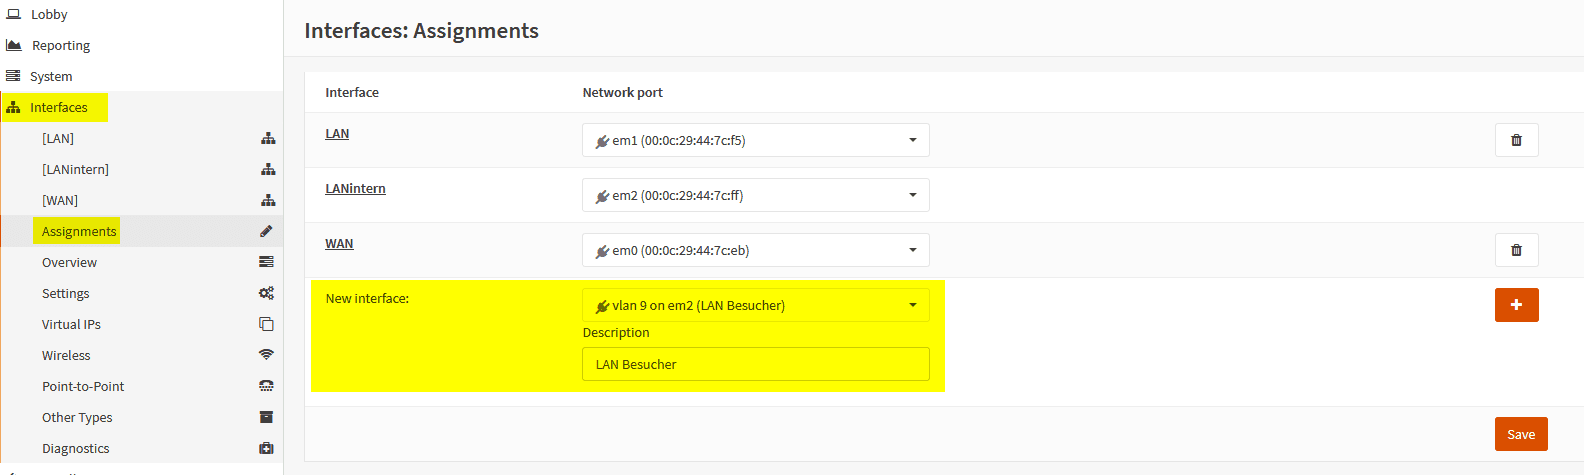Click the Settings gears icon in sidebar
This screenshot has height=475, width=1584.
click(x=266, y=293)
